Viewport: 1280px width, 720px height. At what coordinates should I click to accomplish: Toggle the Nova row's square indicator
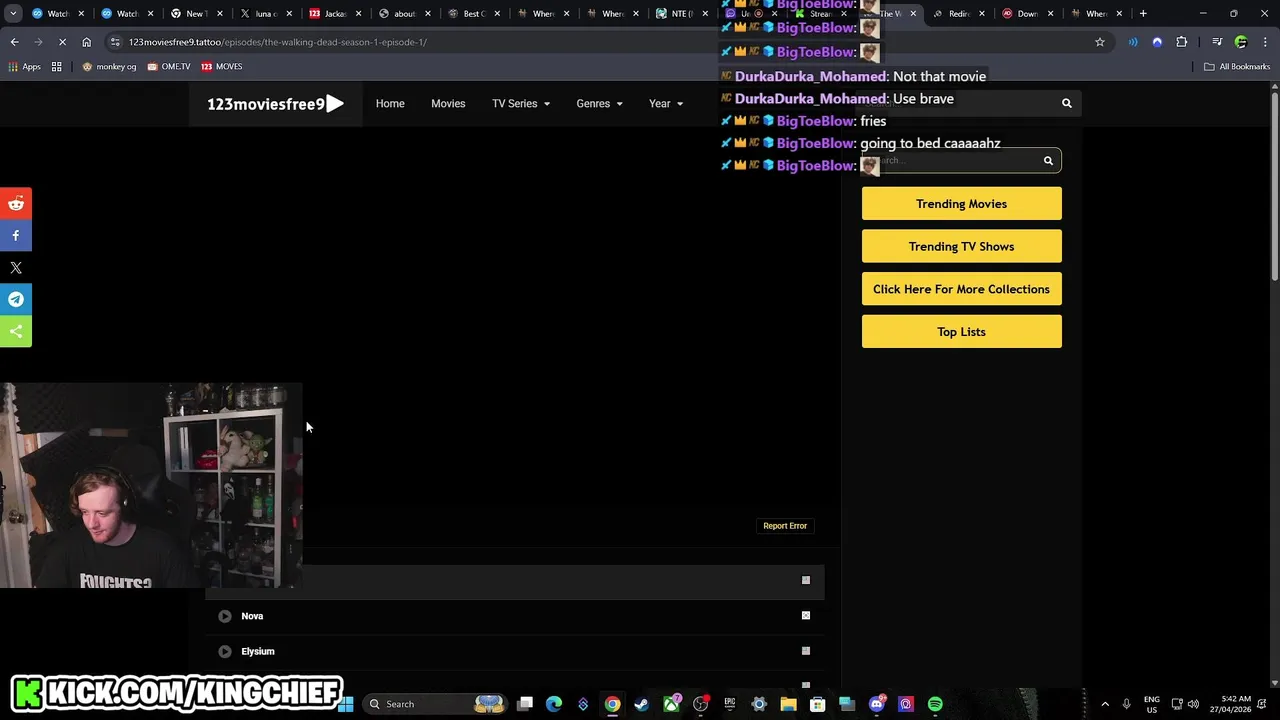[806, 615]
